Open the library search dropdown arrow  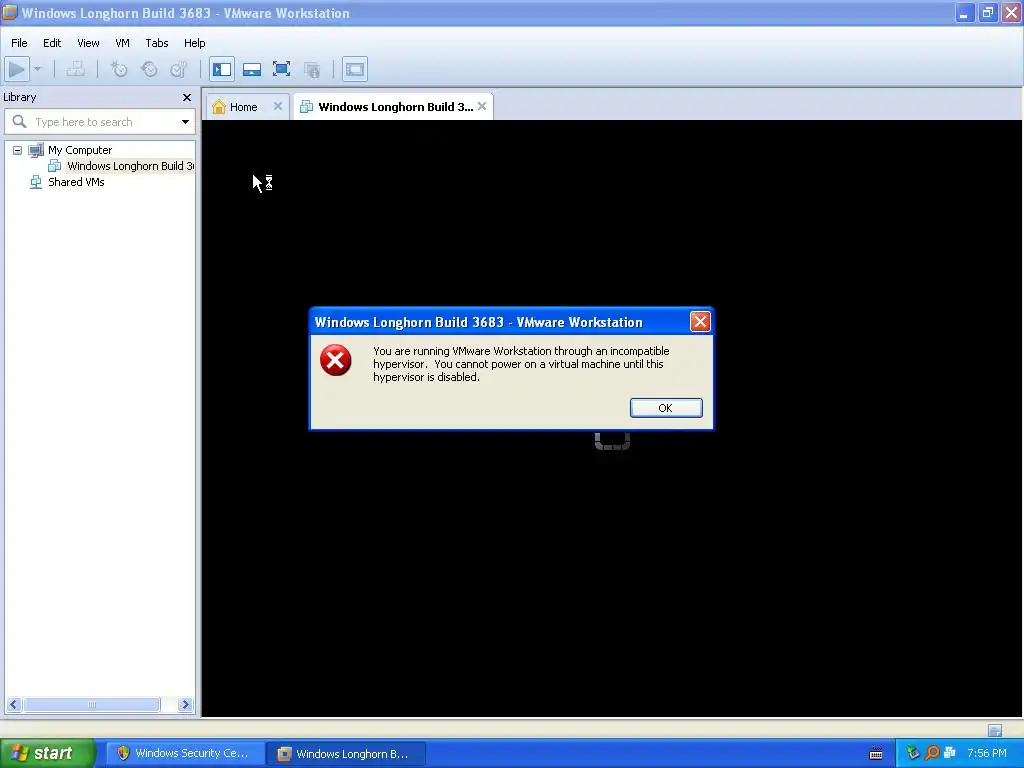pos(185,122)
